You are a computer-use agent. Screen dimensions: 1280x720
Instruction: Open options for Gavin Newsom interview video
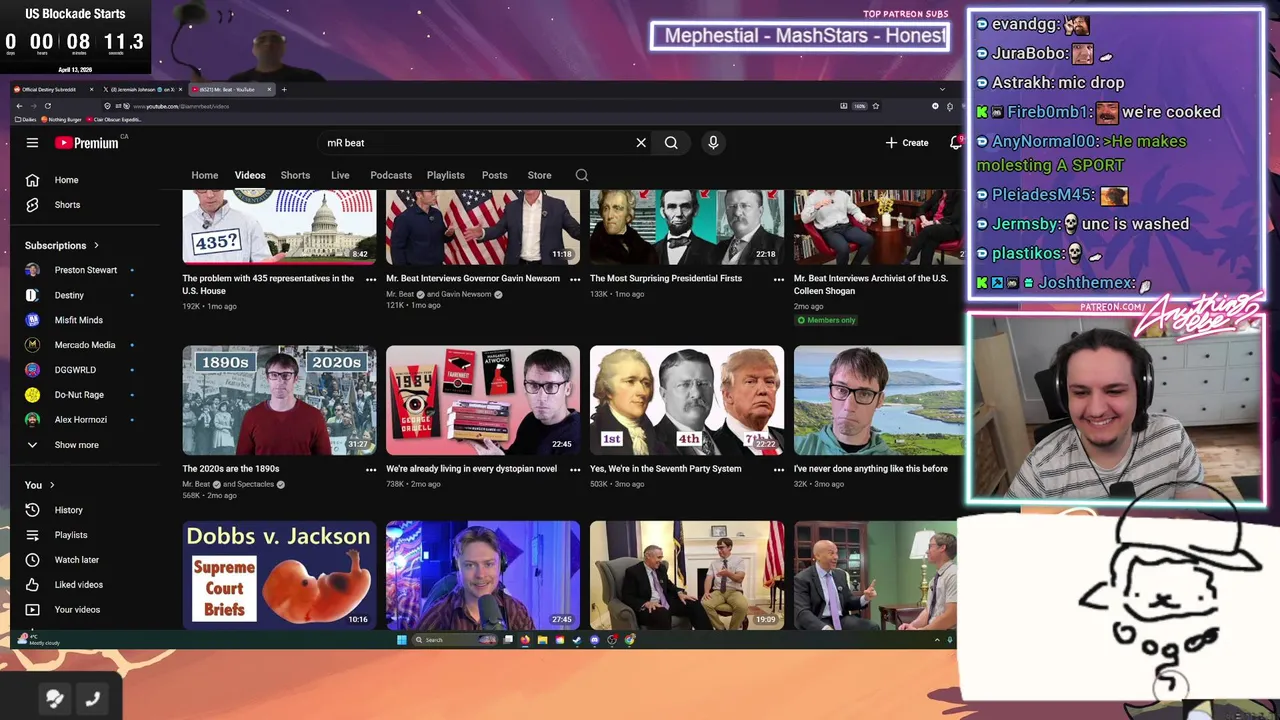(x=575, y=279)
